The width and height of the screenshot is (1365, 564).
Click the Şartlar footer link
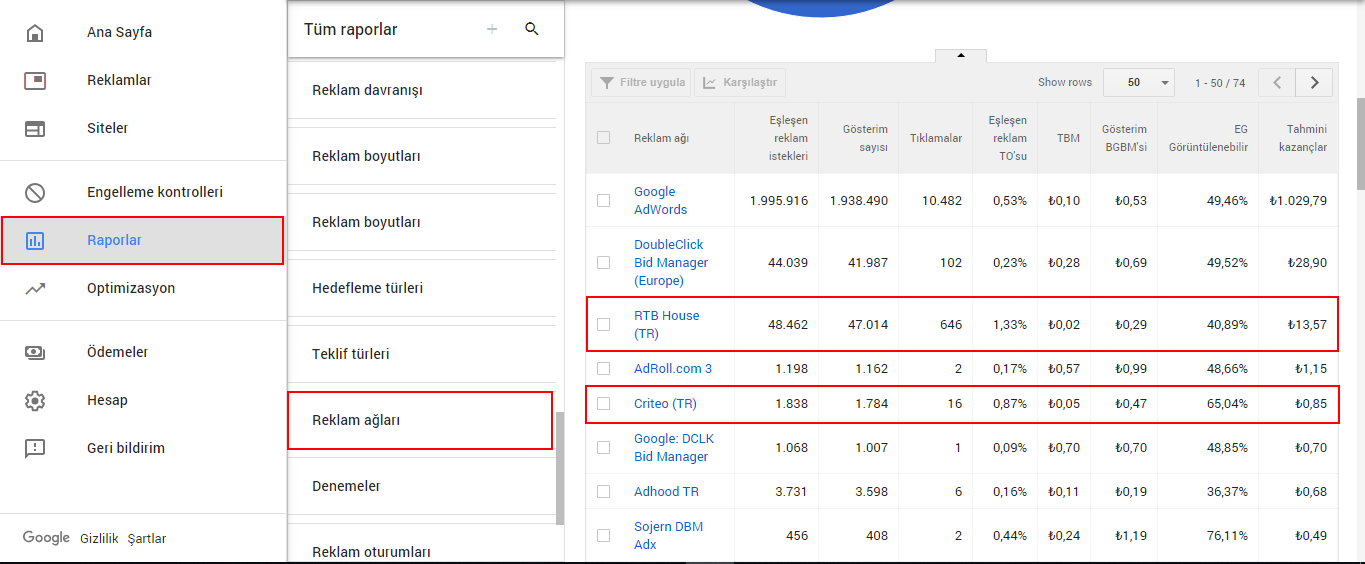point(147,538)
